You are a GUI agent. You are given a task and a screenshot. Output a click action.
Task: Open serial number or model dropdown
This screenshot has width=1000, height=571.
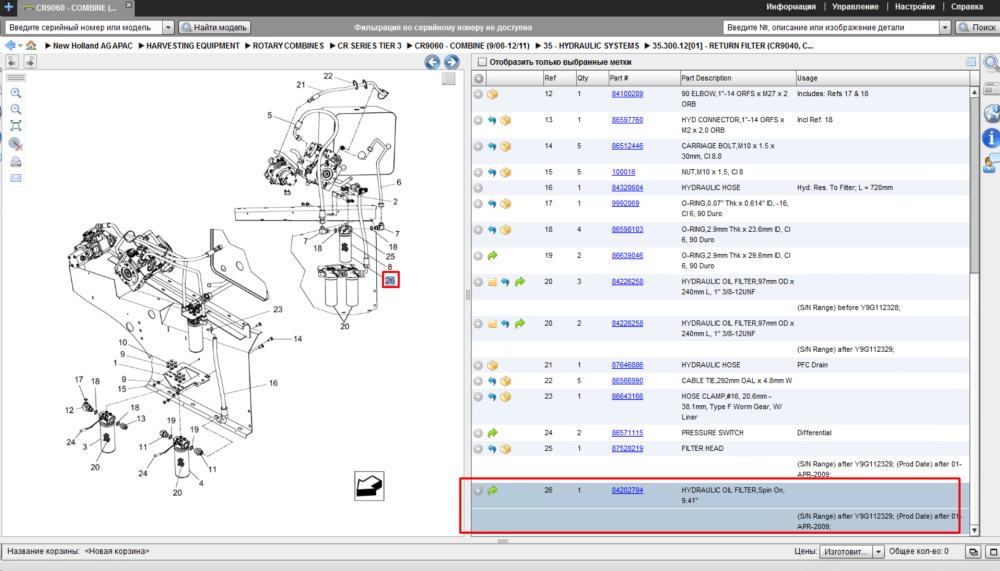point(168,27)
